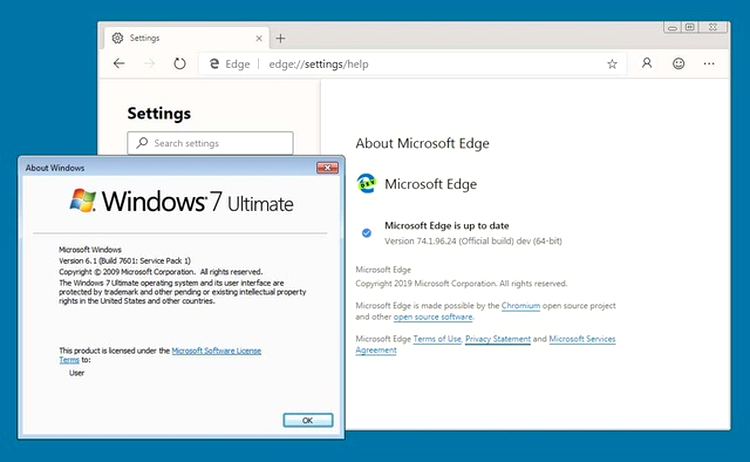Close the Settings tab
This screenshot has height=462, width=750.
click(x=259, y=38)
